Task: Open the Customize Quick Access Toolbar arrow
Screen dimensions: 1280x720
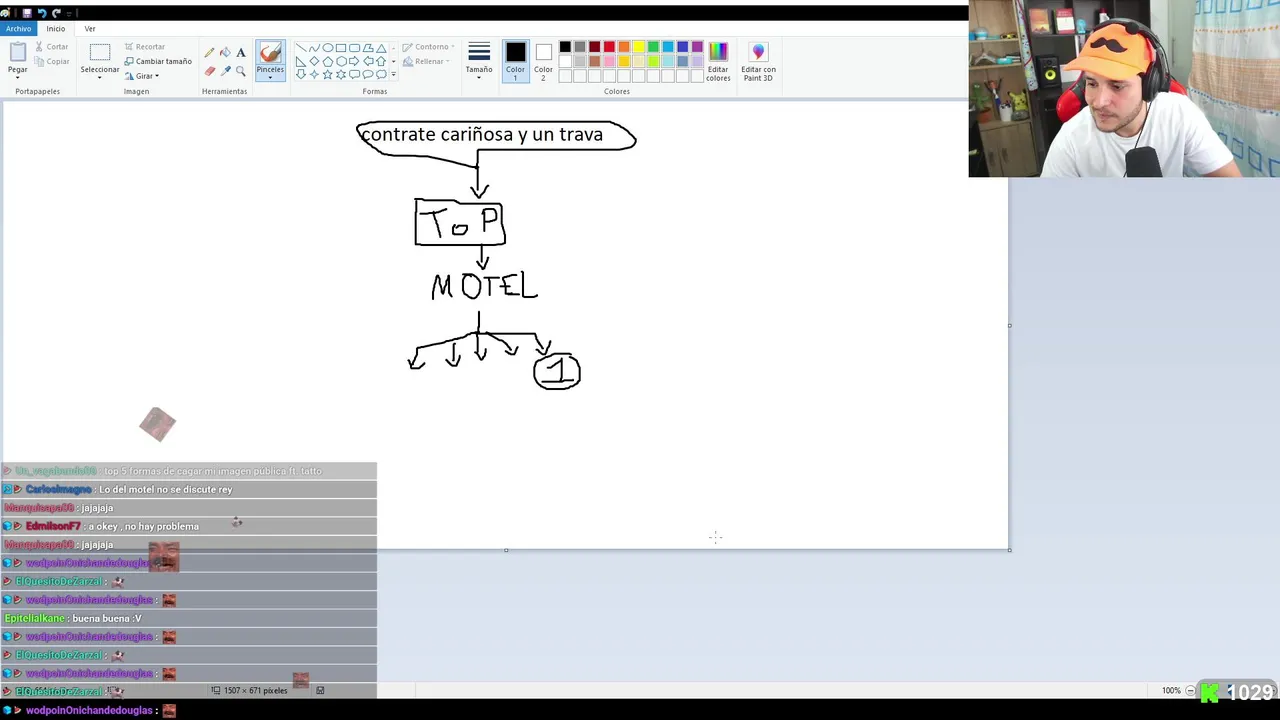Action: tap(70, 13)
